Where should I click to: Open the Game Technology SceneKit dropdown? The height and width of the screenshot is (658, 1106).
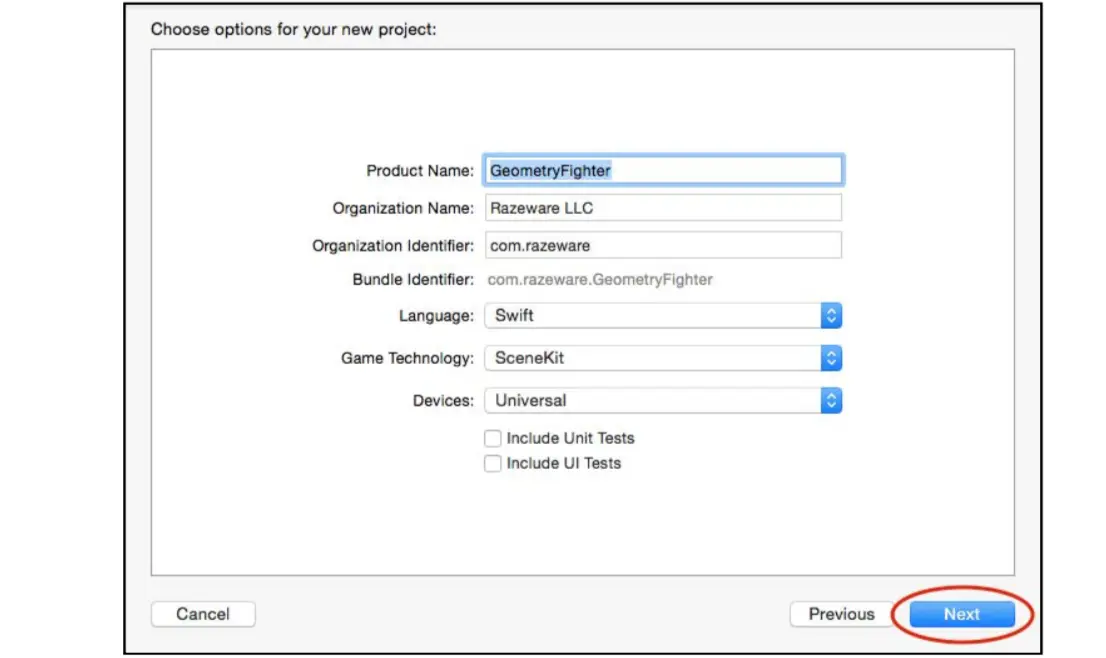click(x=663, y=358)
